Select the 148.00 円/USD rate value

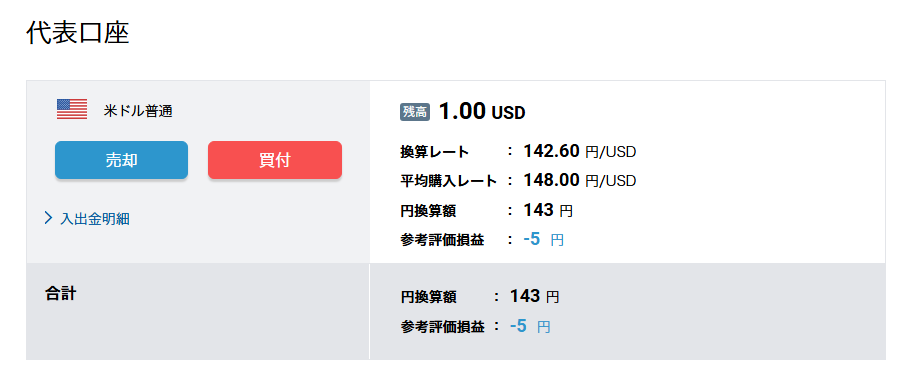pos(580,180)
